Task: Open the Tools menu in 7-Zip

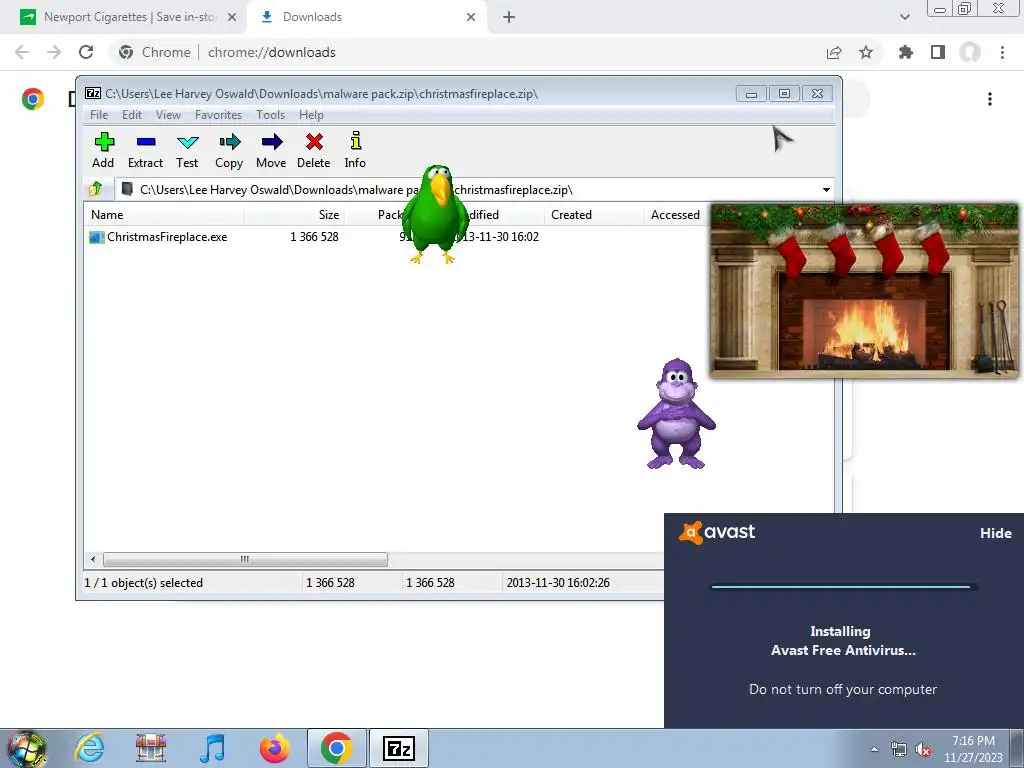Action: click(270, 115)
